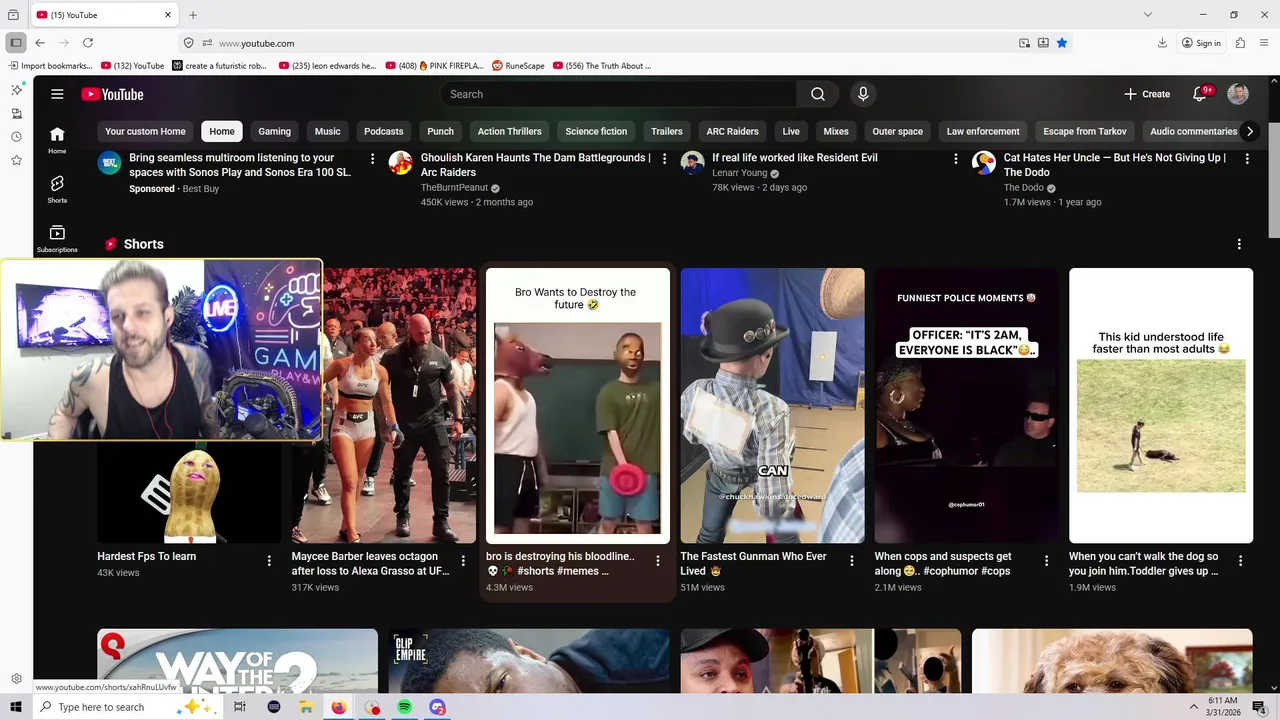The height and width of the screenshot is (720, 1280).
Task: Select the Action Thrillers chip
Action: point(509,131)
